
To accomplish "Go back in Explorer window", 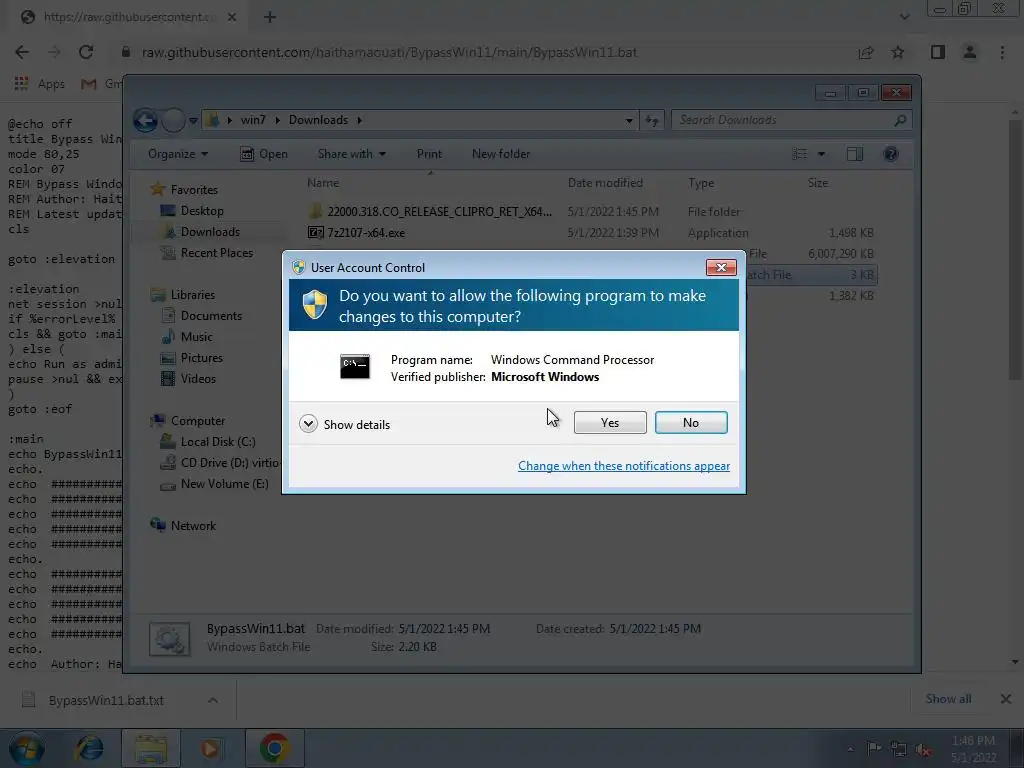I will tap(145, 120).
